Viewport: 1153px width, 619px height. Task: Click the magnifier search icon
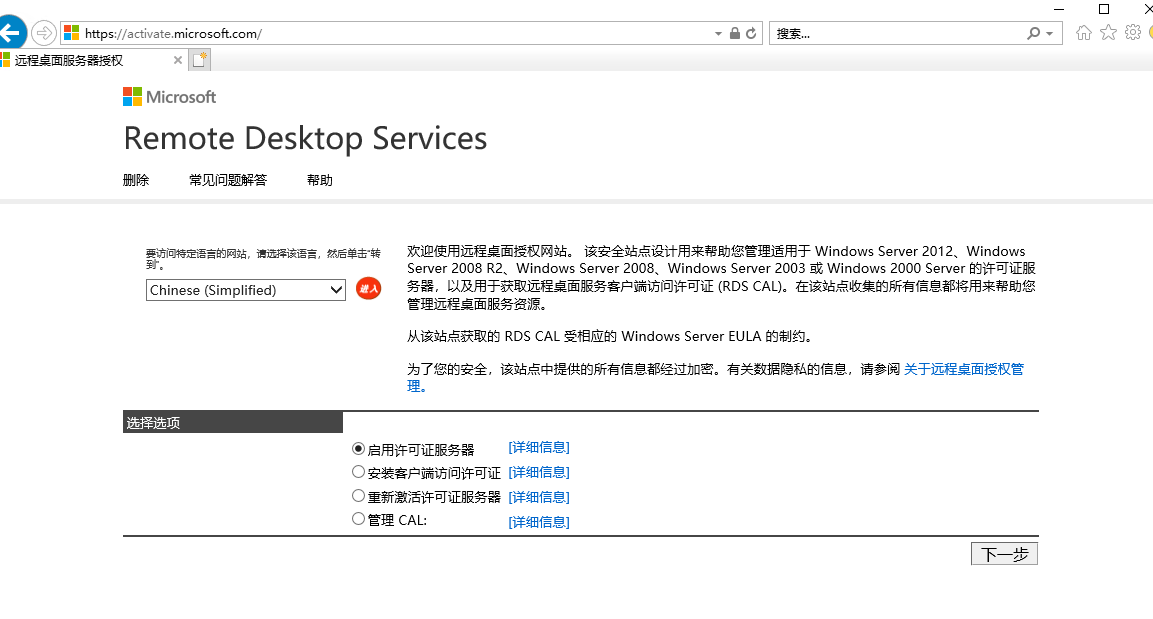1034,33
